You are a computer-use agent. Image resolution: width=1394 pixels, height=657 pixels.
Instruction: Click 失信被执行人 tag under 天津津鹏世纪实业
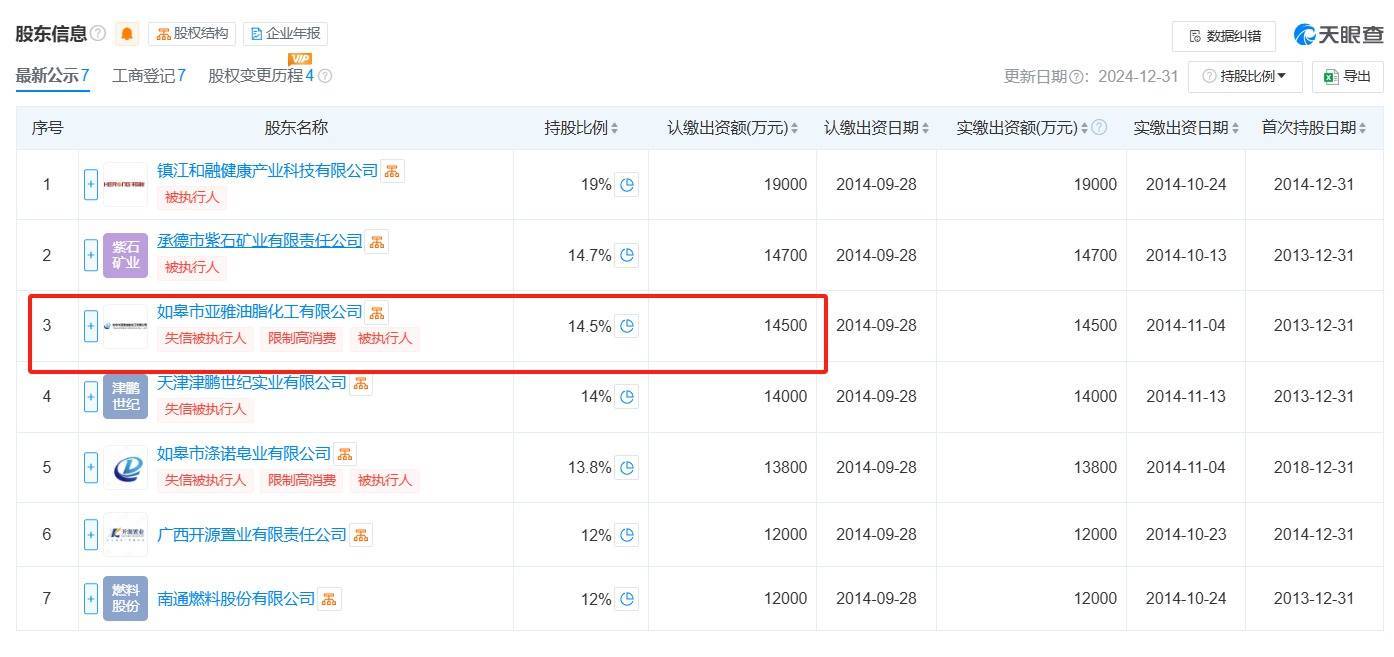click(x=206, y=409)
